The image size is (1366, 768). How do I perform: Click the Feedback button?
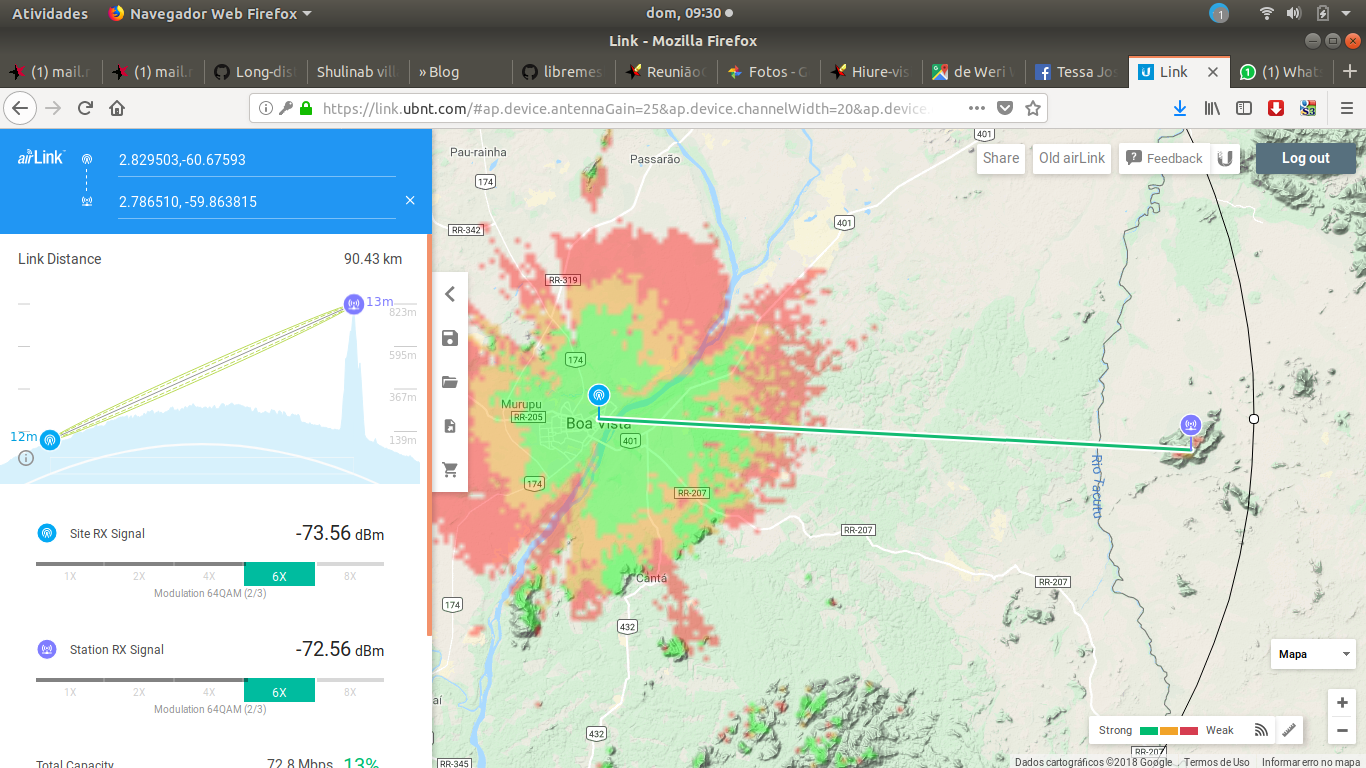click(1164, 158)
